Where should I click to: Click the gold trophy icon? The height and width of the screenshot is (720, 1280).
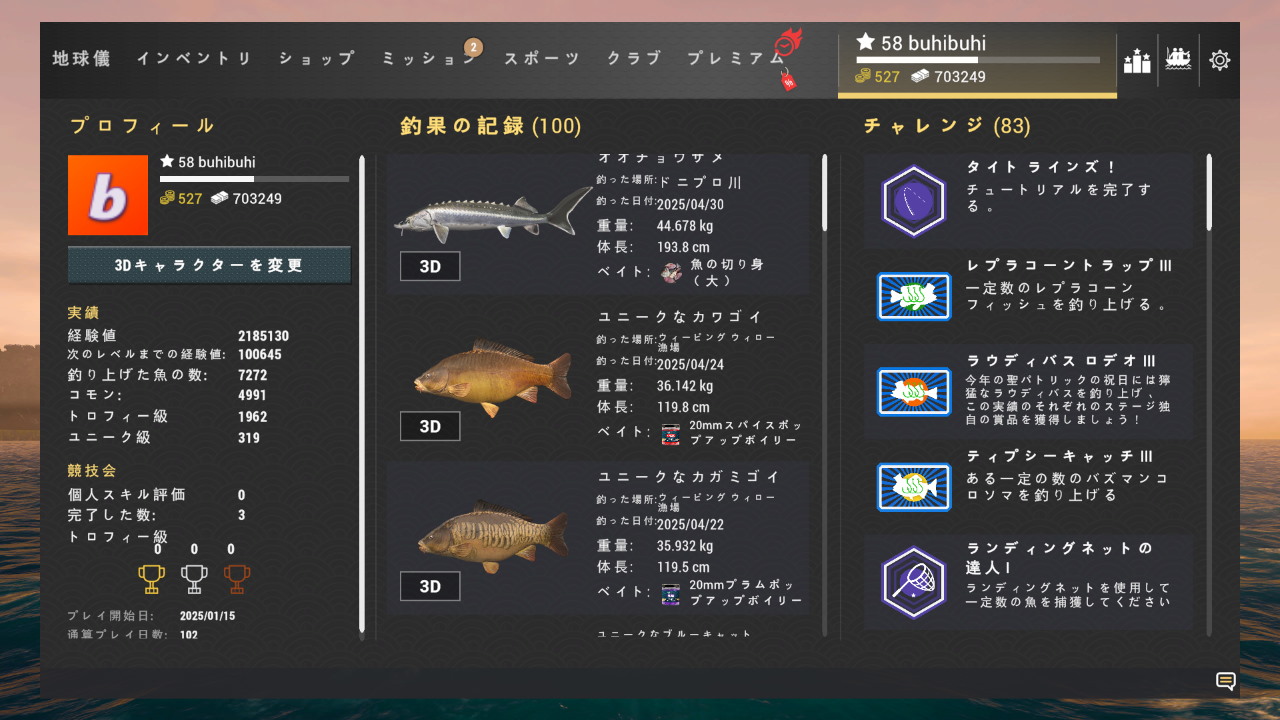151,579
